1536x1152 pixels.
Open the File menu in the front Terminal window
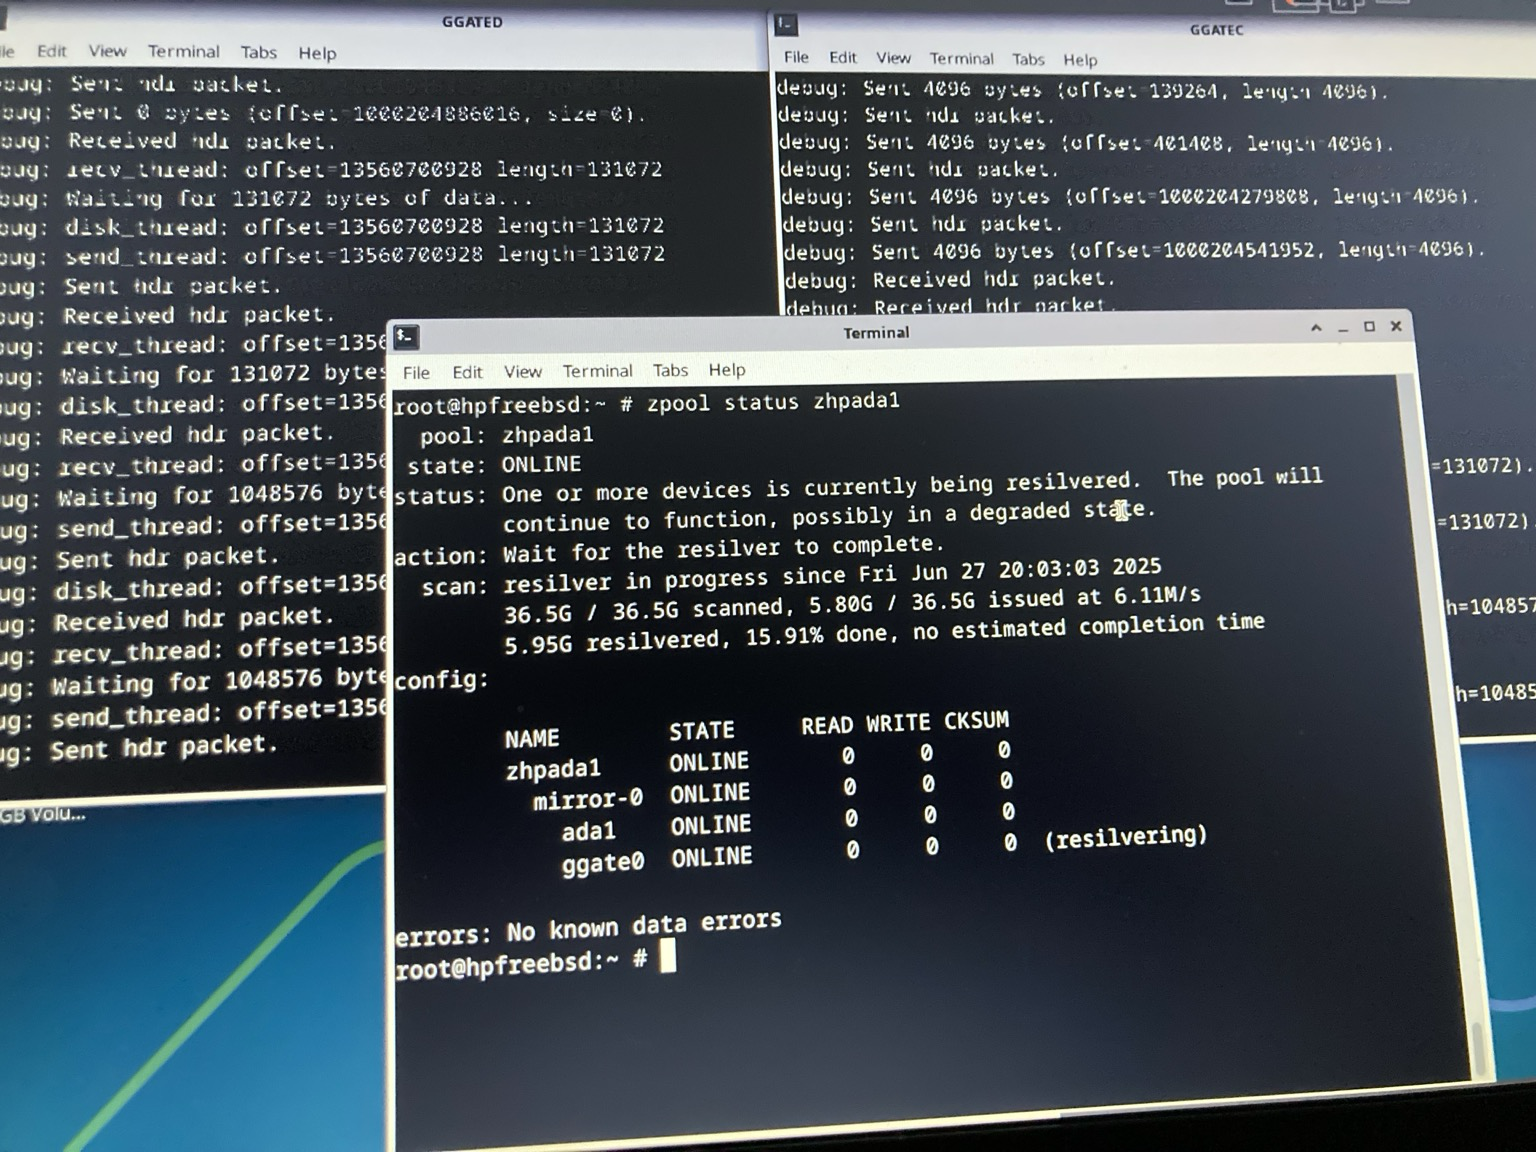(416, 373)
